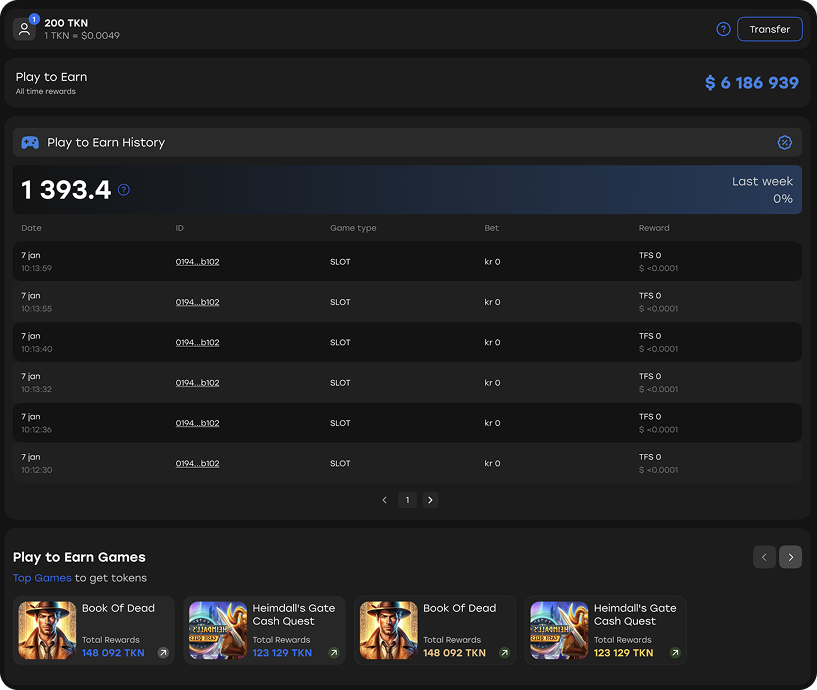Open the arrow icon on last Heimdall's Gate card

(675, 653)
